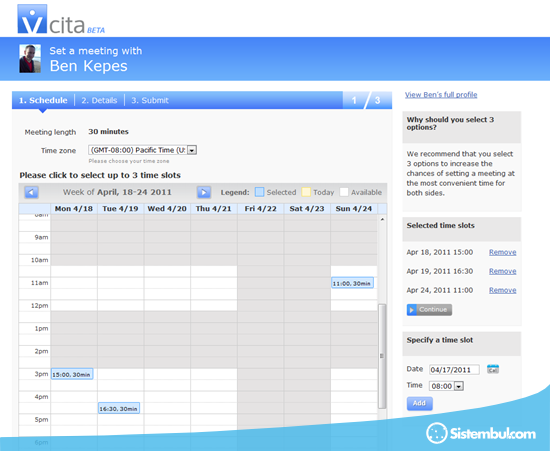Click the Selected time slots heading
Viewport: 550px width, 451px height.
[441, 226]
